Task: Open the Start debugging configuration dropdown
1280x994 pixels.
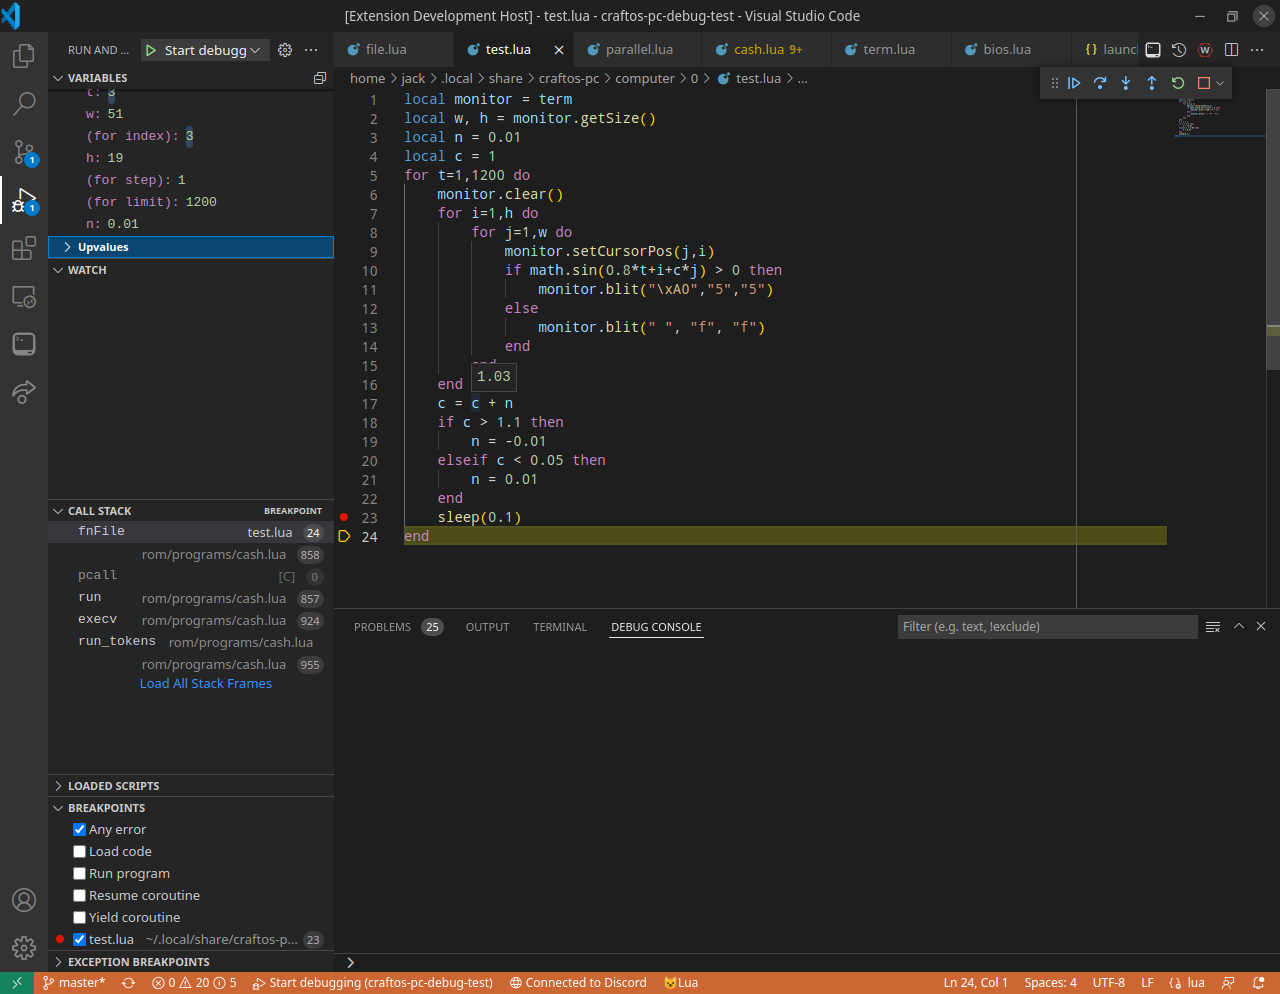Action: pyautogui.click(x=256, y=50)
